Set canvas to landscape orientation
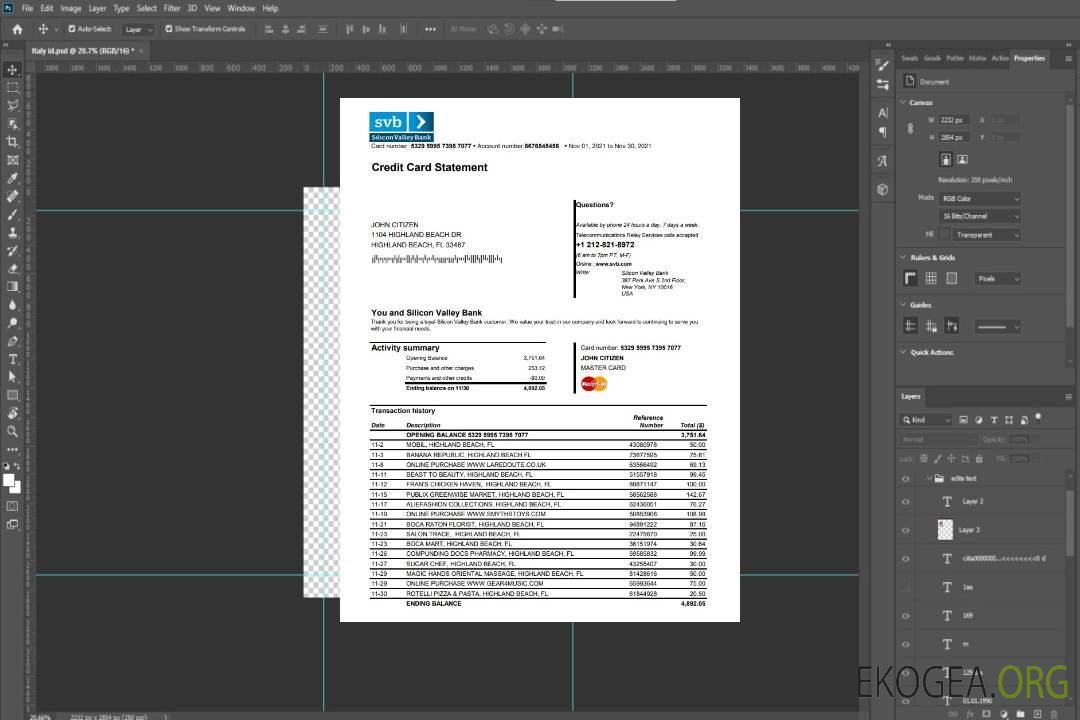Image resolution: width=1080 pixels, height=720 pixels. point(962,160)
